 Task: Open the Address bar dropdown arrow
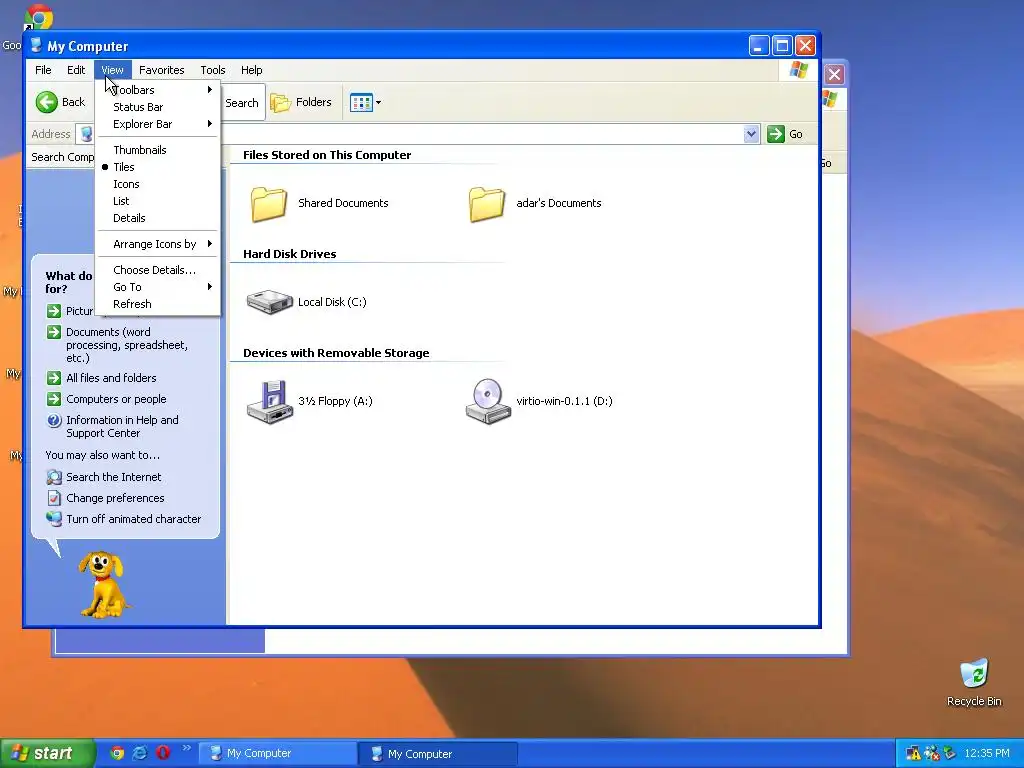tap(752, 134)
